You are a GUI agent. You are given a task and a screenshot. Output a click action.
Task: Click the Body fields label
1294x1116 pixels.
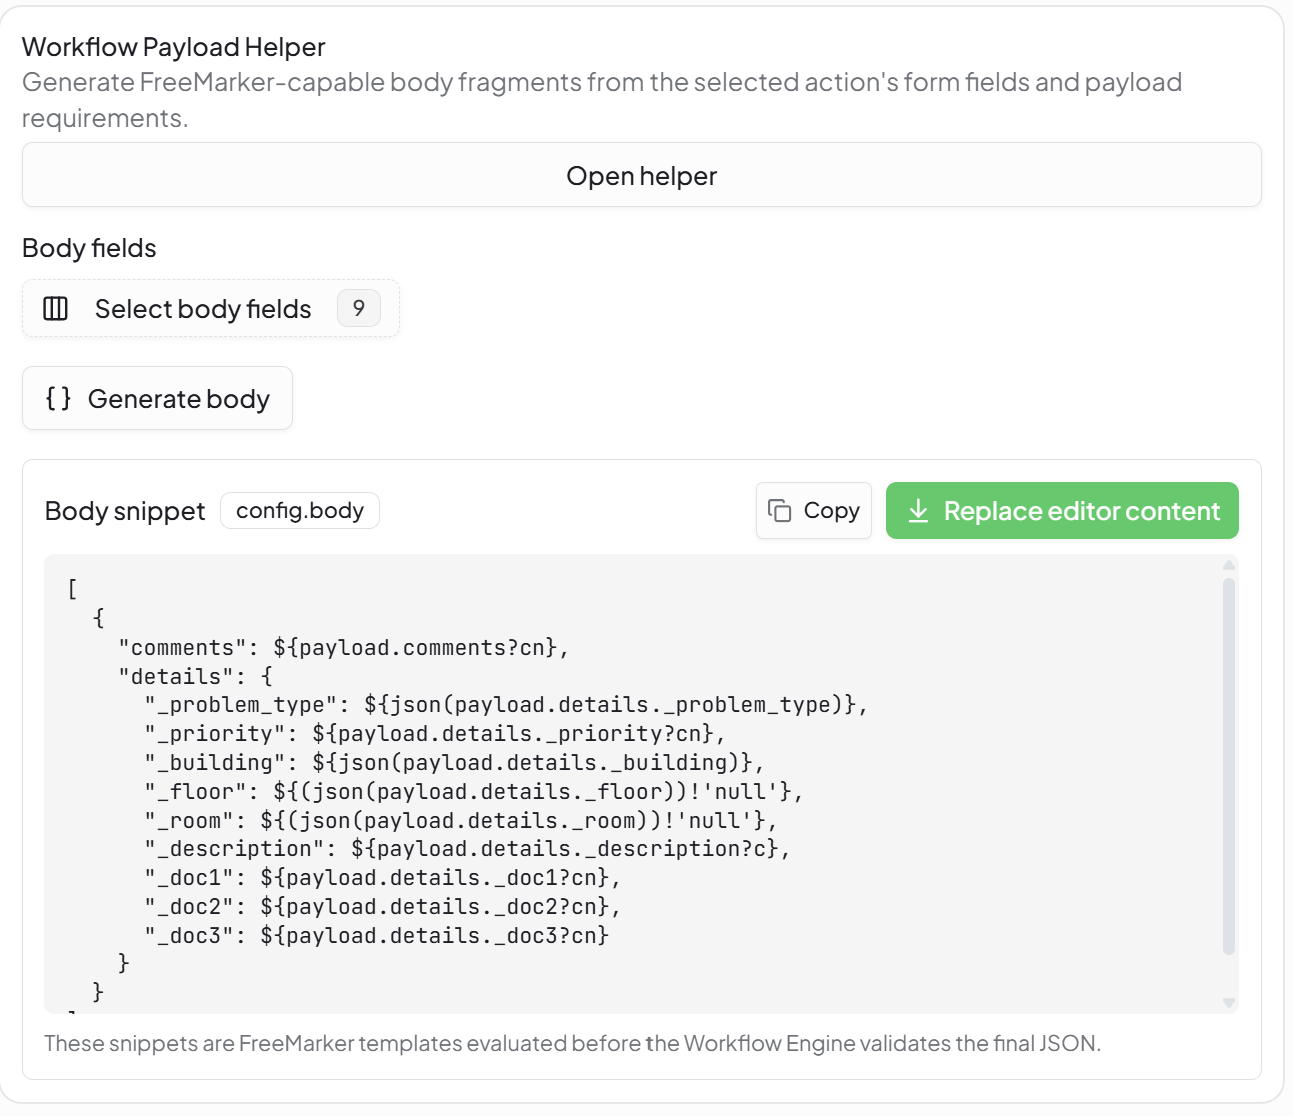click(89, 248)
